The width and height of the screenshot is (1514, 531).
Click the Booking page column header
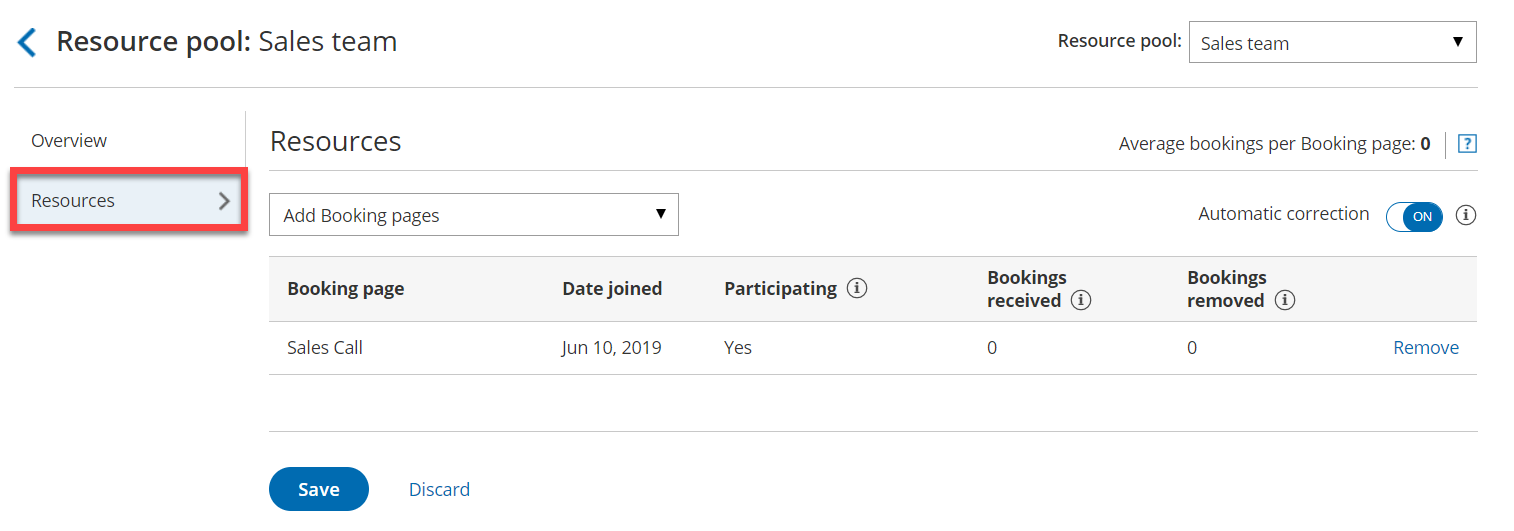click(346, 289)
